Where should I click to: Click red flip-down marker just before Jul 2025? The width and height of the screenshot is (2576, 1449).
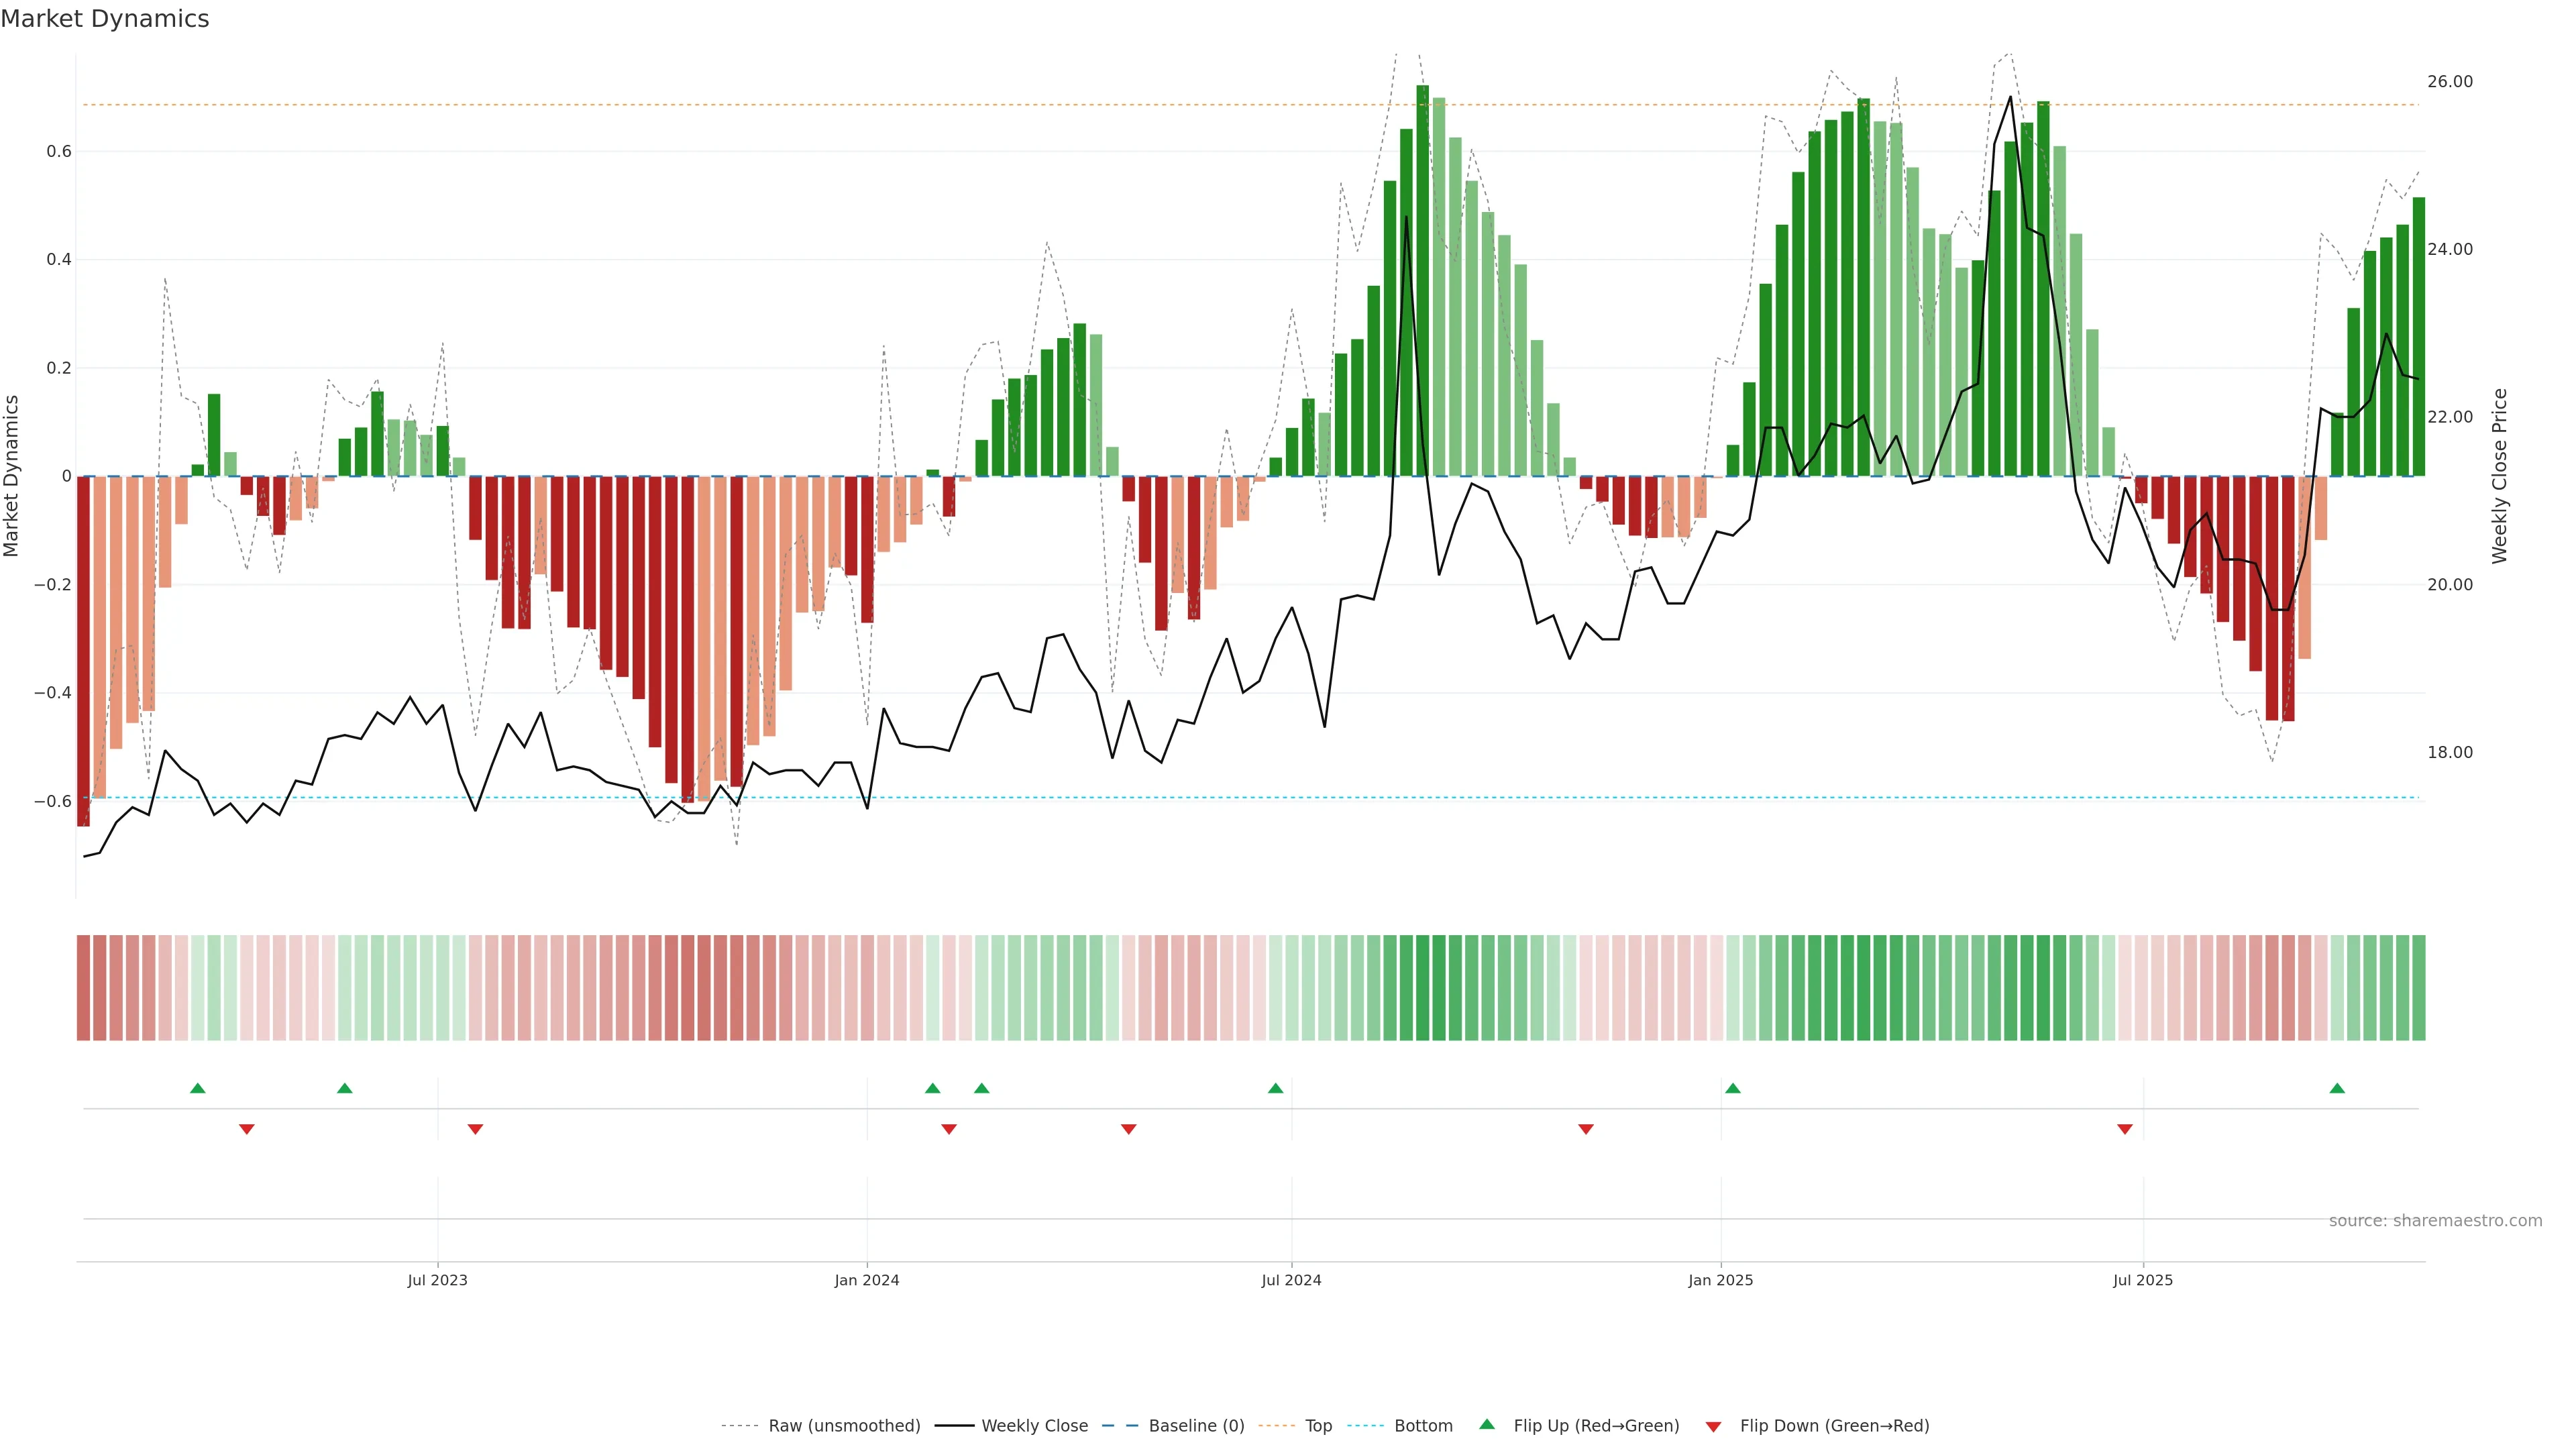(2125, 1129)
